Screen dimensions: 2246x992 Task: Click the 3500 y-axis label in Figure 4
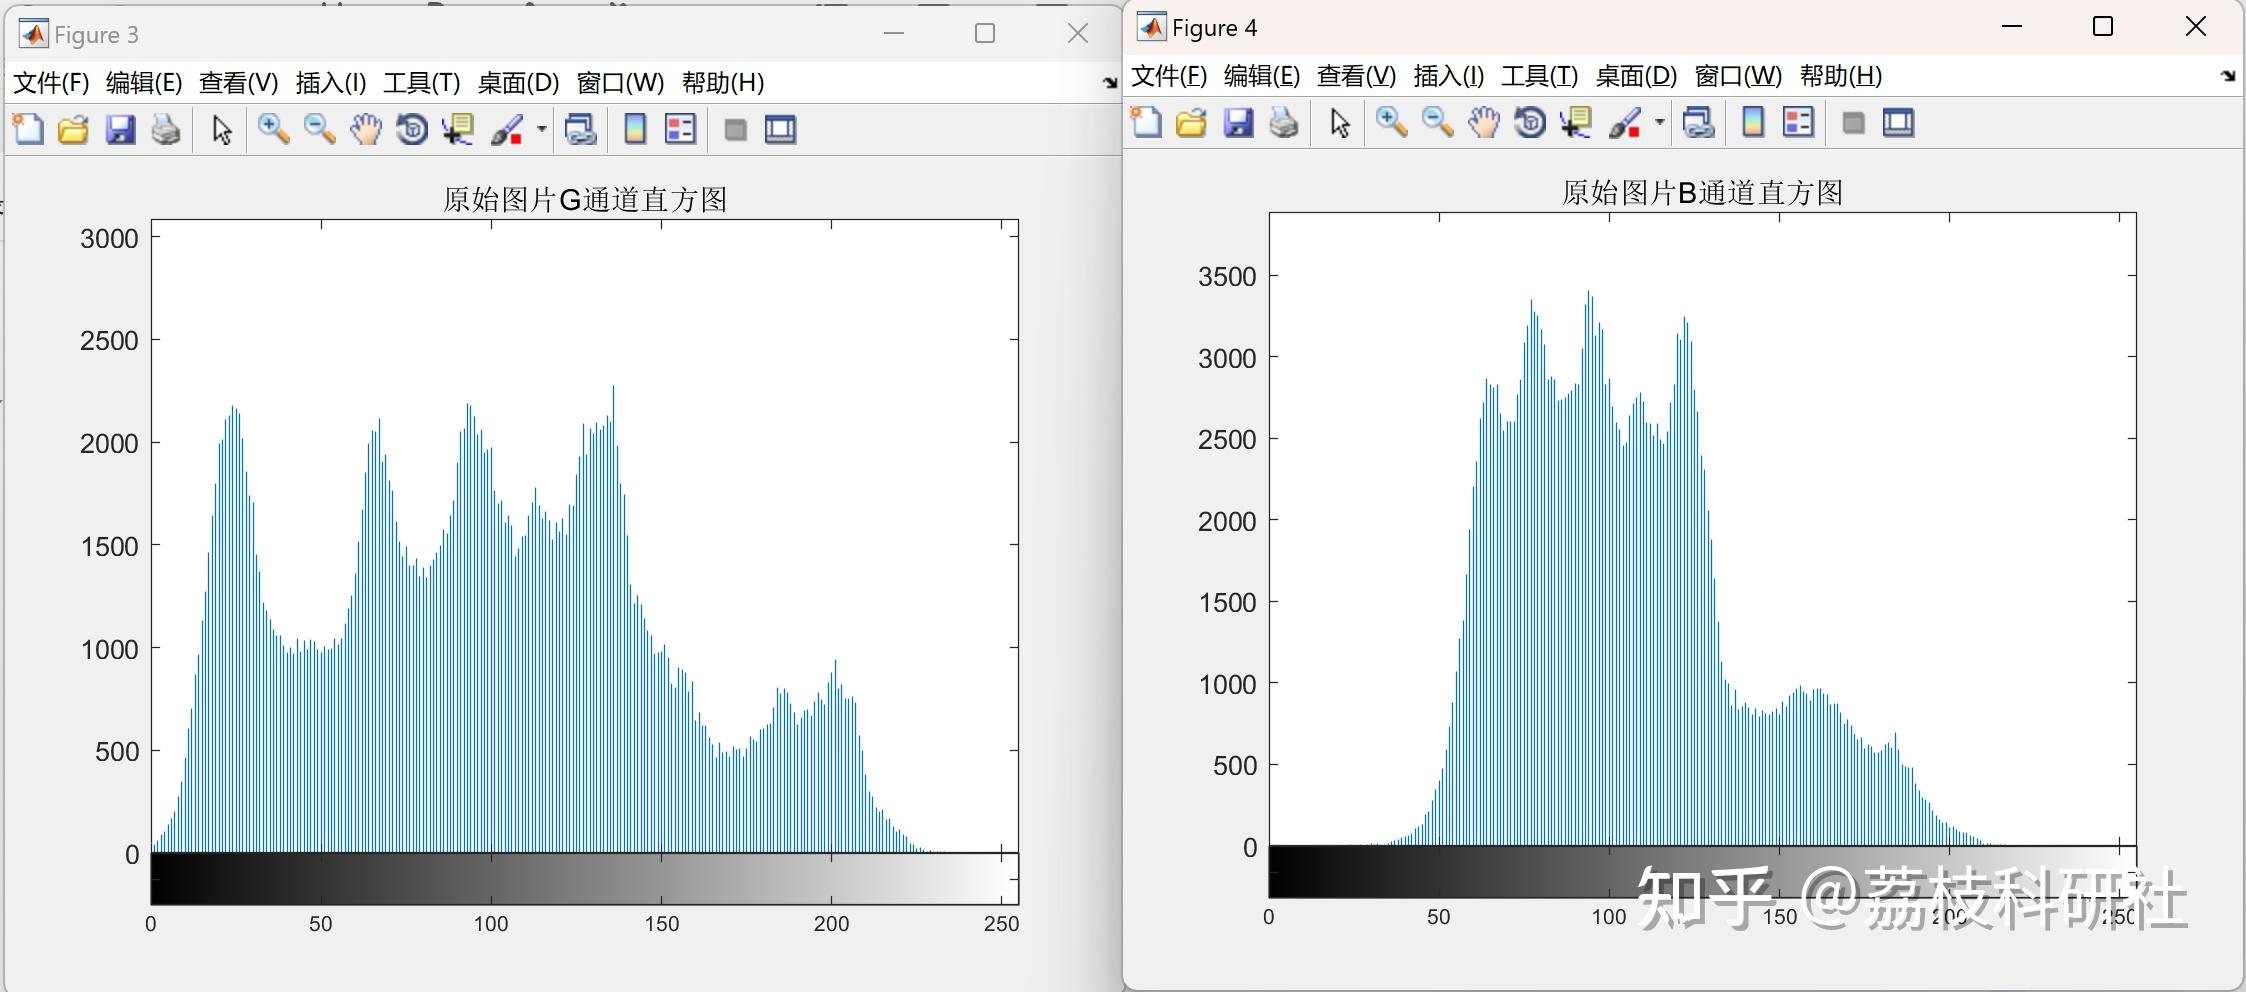[1227, 277]
